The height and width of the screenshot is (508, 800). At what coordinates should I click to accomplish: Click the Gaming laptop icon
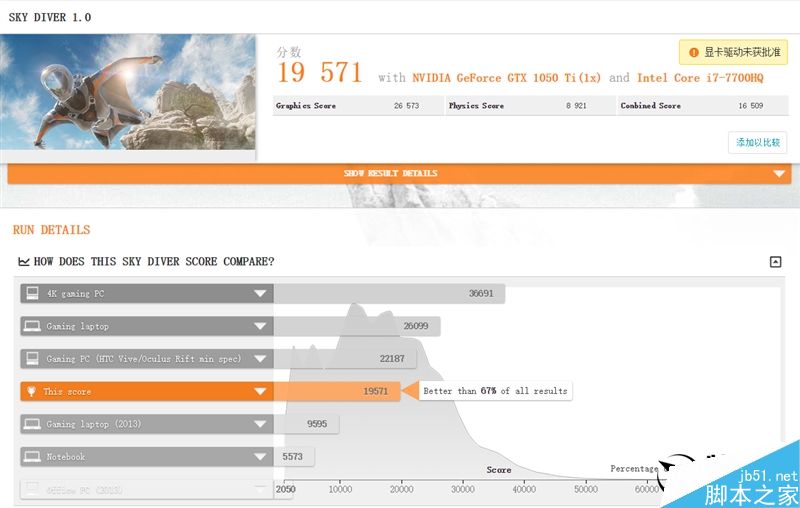[x=33, y=326]
